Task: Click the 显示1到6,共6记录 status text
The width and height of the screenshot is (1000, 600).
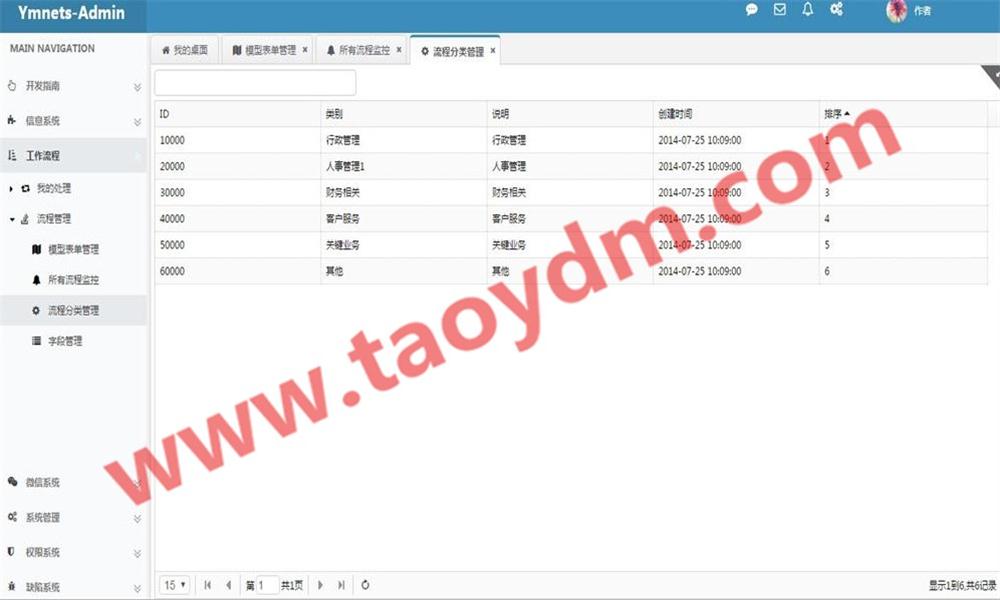Action: (962, 585)
